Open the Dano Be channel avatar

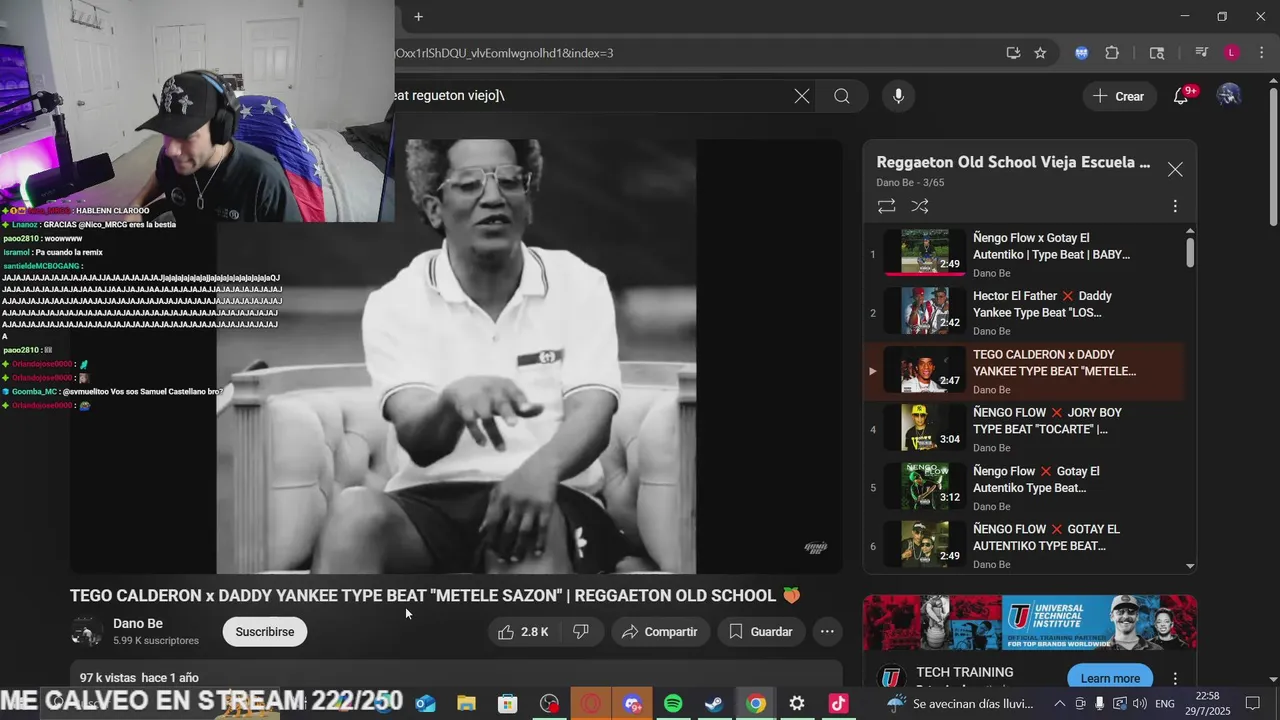tap(86, 632)
